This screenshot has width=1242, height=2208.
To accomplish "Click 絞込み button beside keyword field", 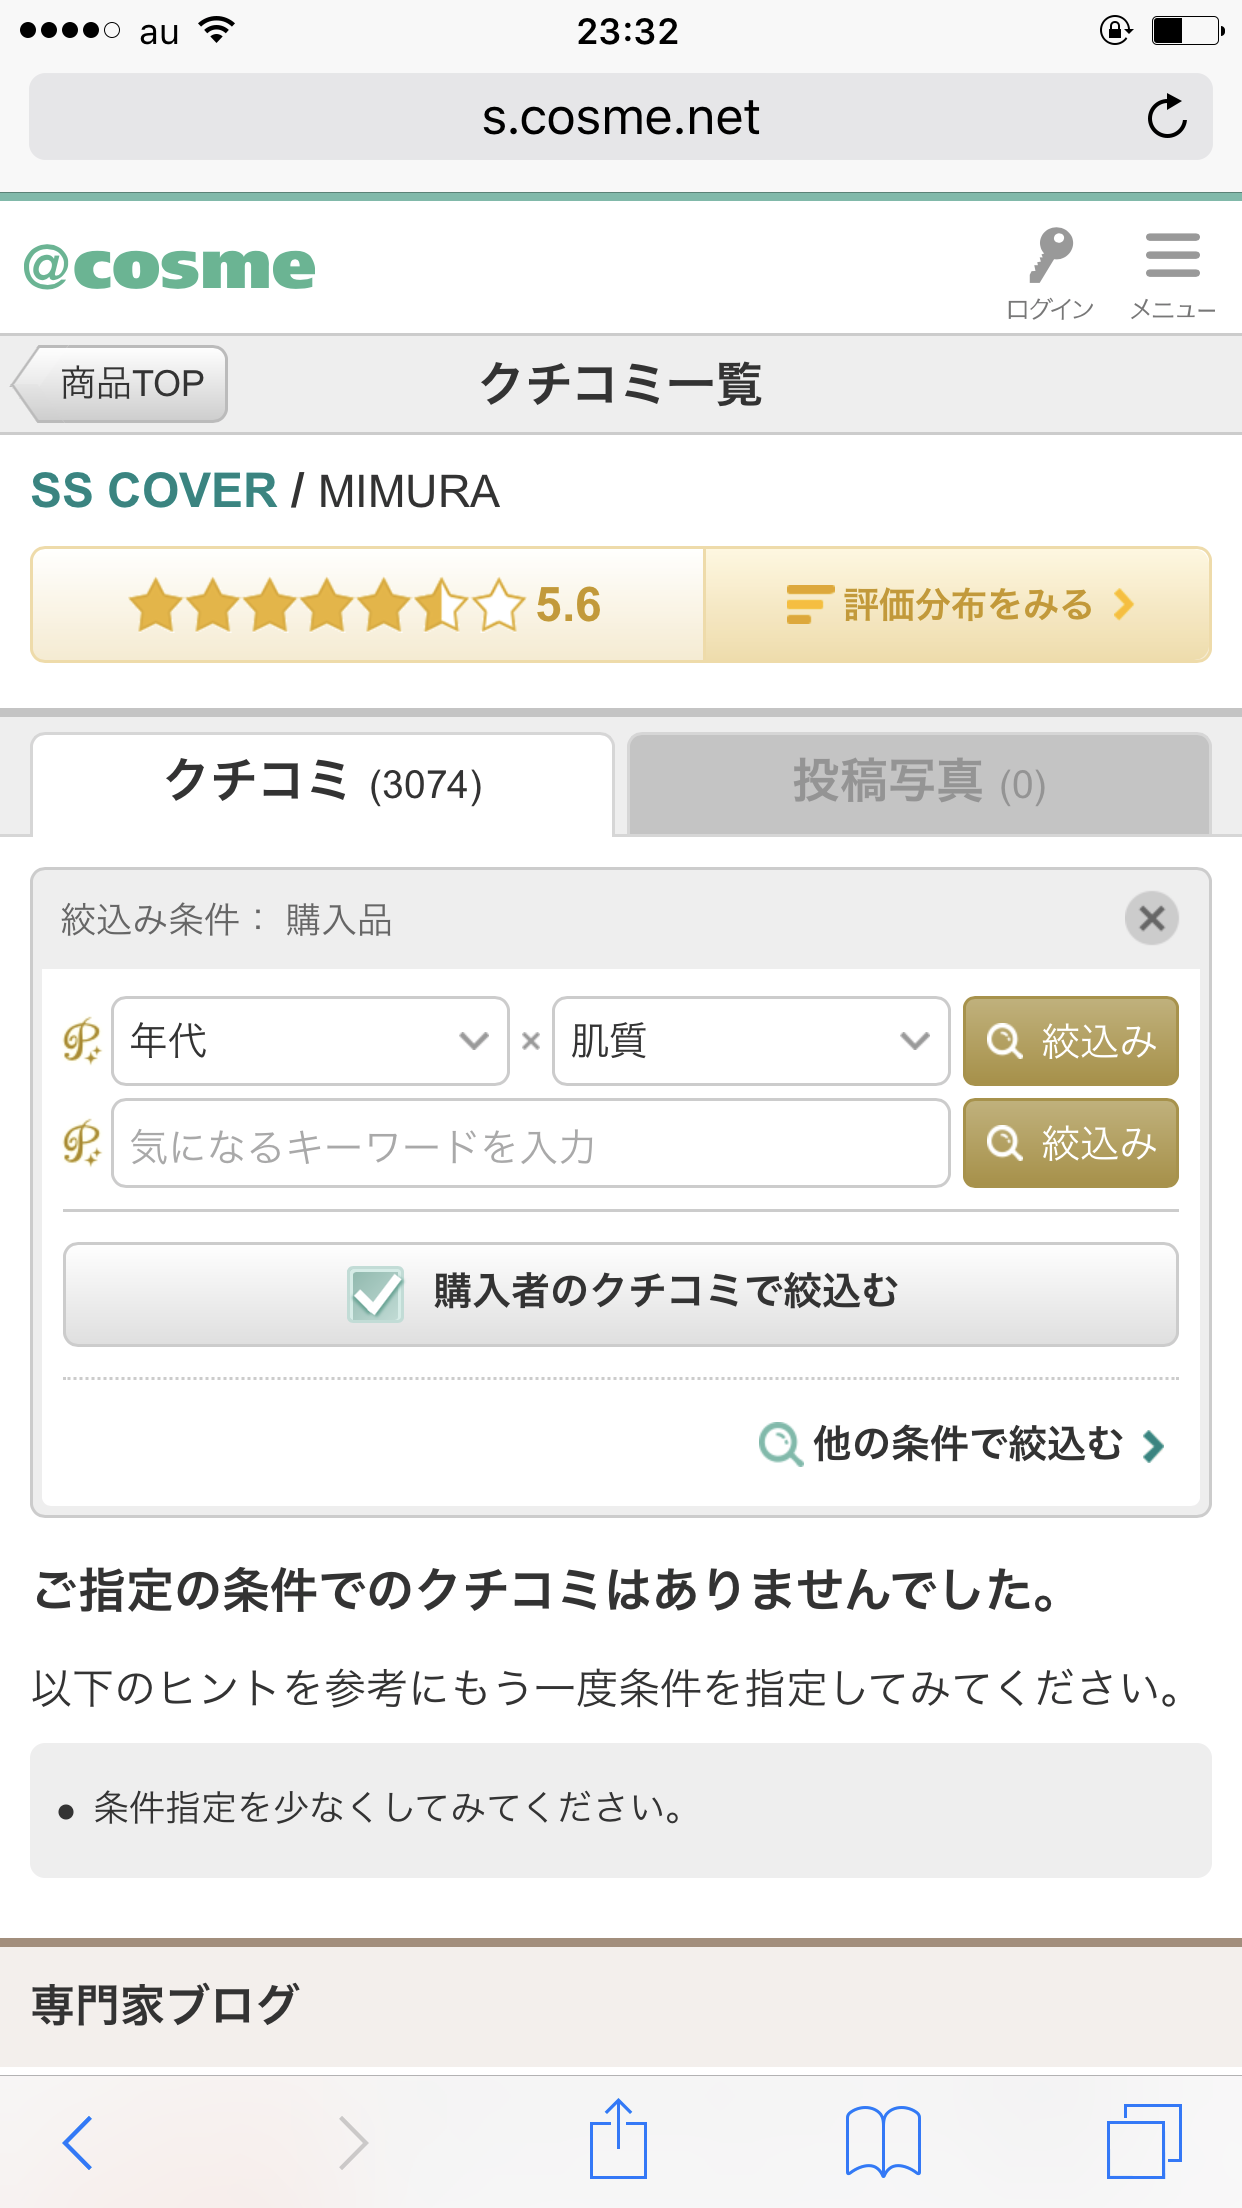I will point(1070,1143).
